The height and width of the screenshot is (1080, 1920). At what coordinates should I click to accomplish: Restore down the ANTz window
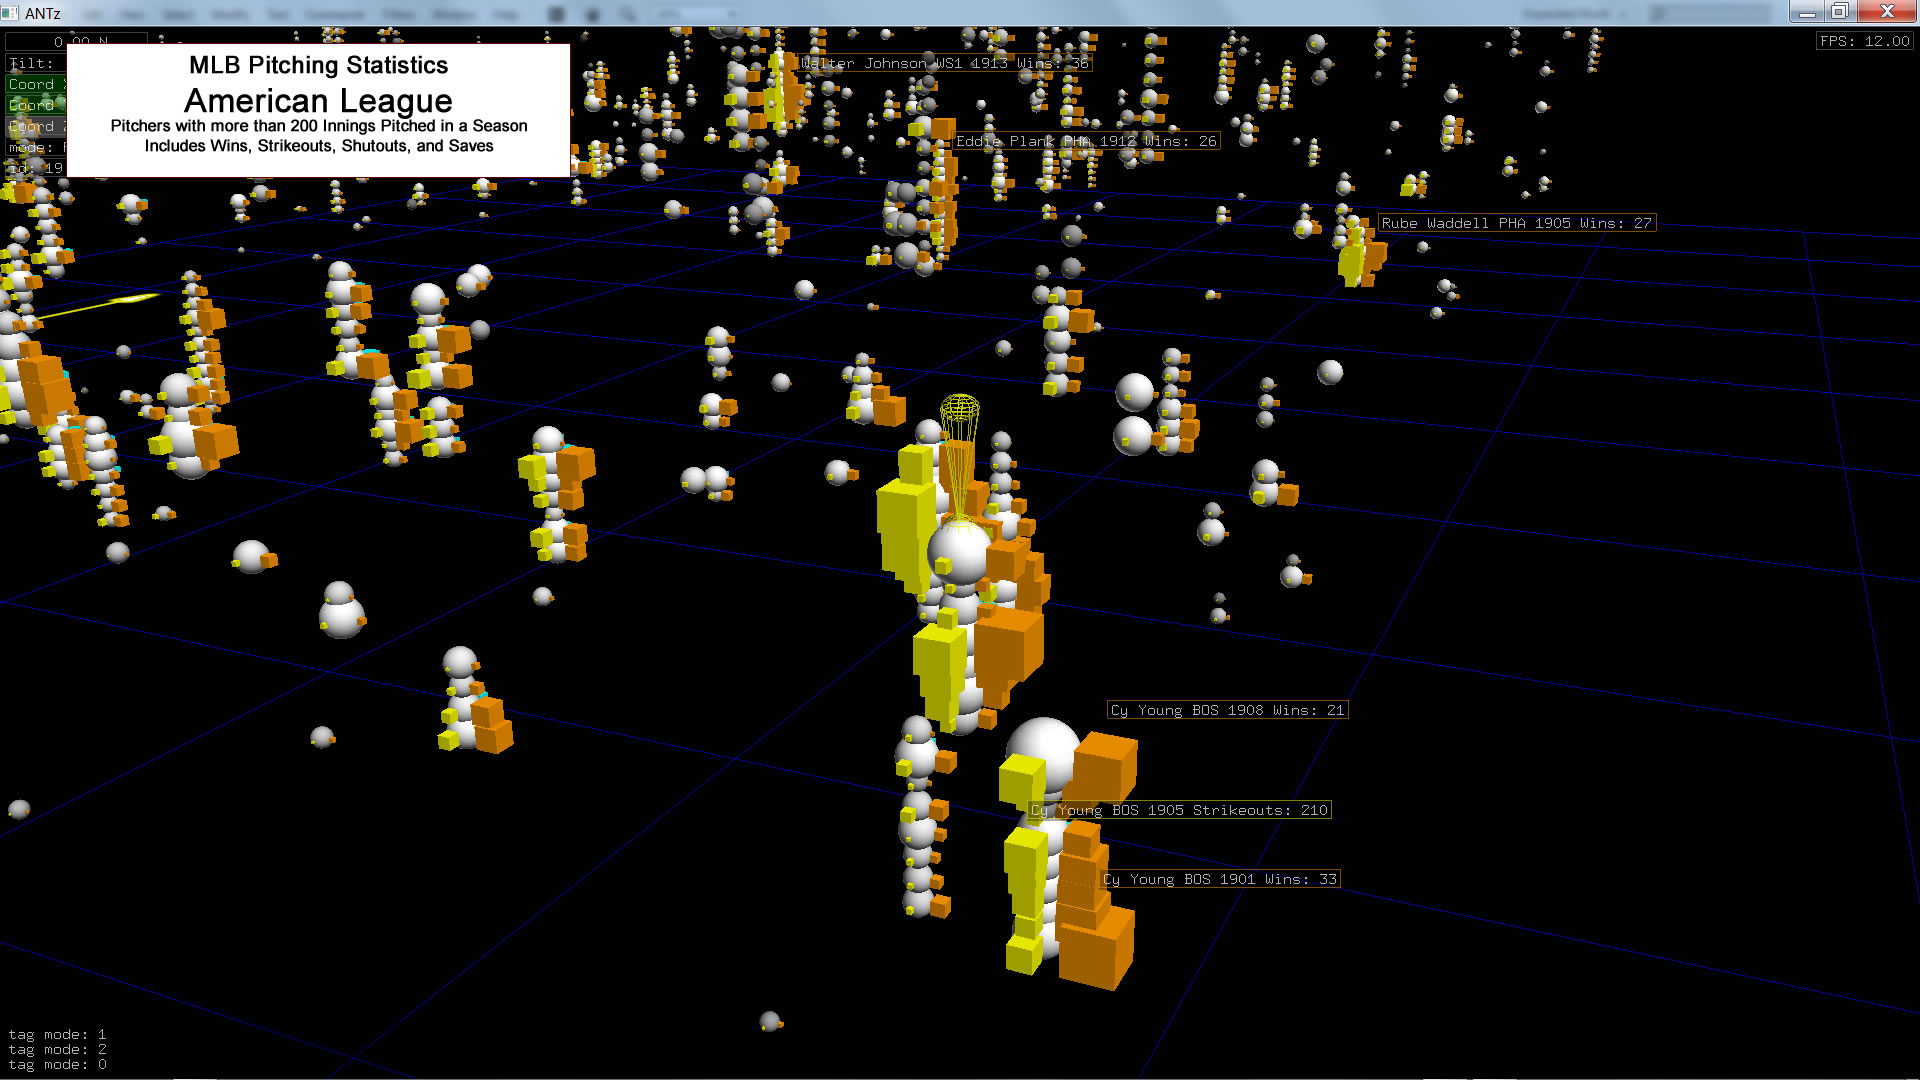1839,12
